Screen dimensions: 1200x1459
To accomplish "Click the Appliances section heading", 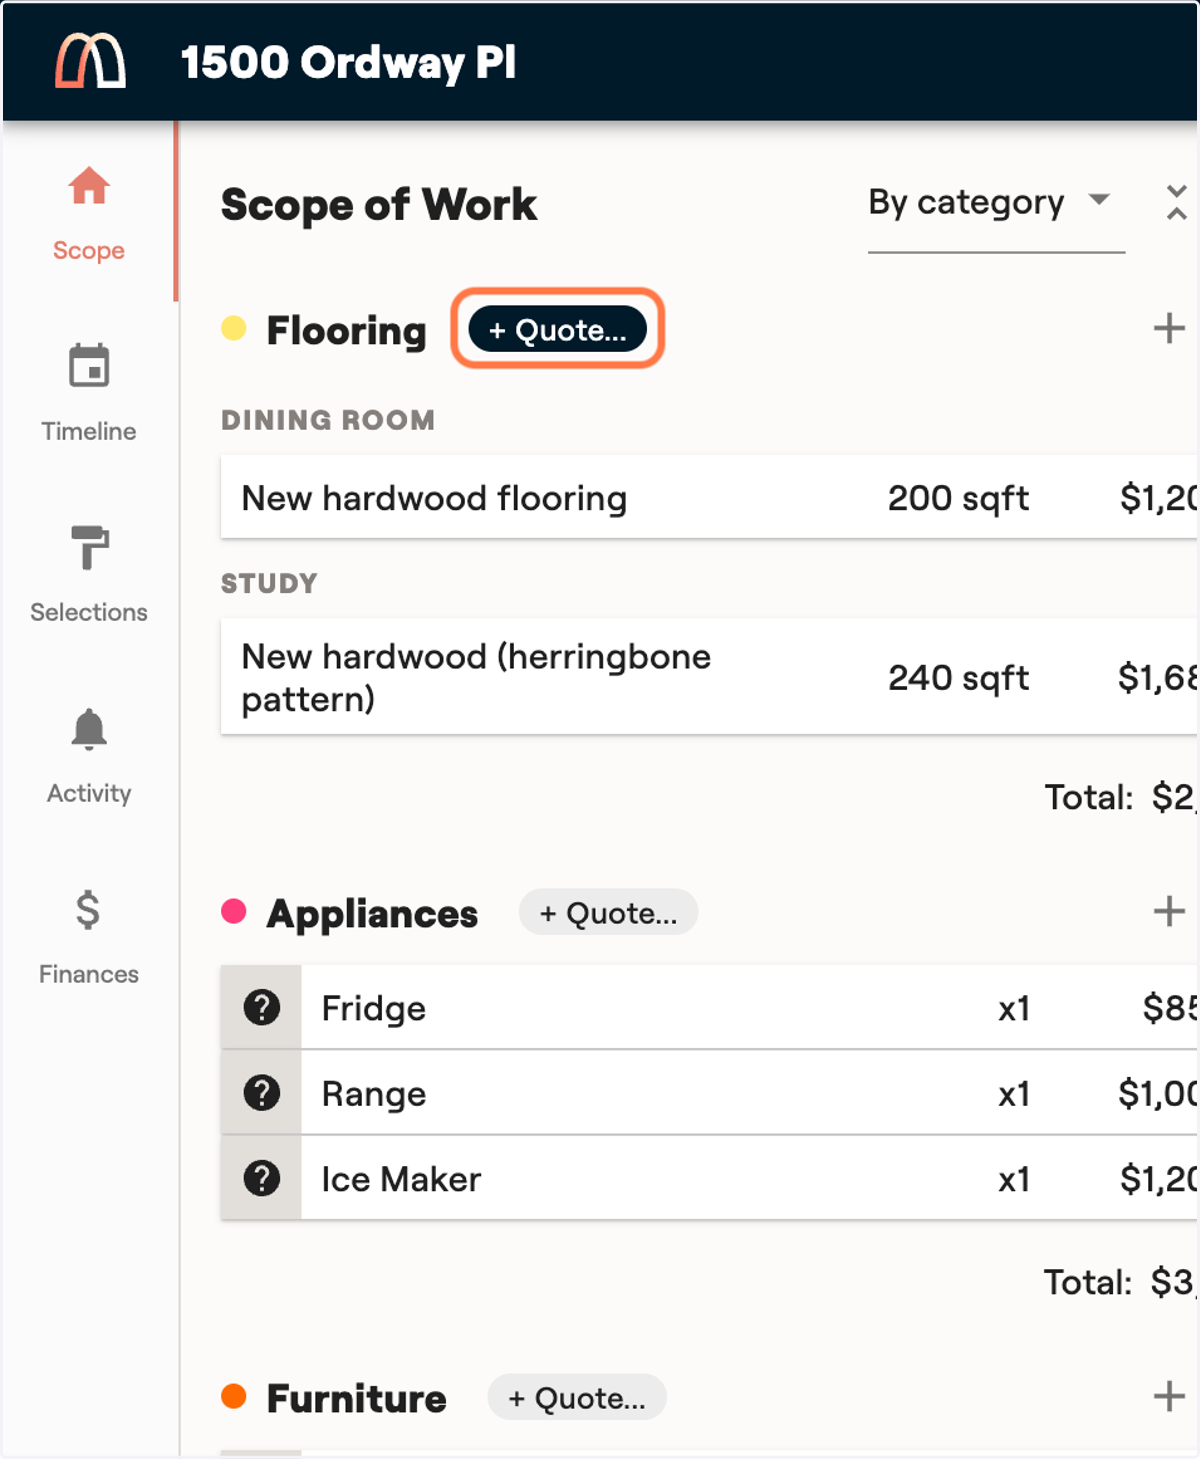I will (372, 914).
